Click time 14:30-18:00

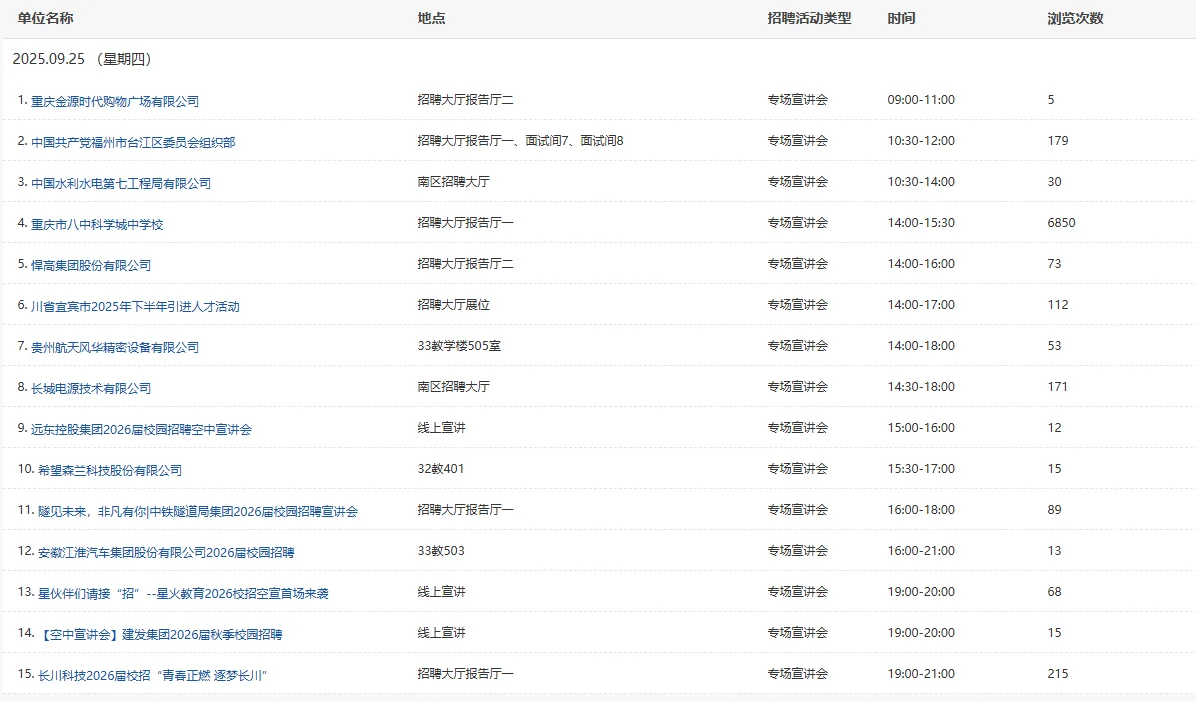(x=921, y=388)
